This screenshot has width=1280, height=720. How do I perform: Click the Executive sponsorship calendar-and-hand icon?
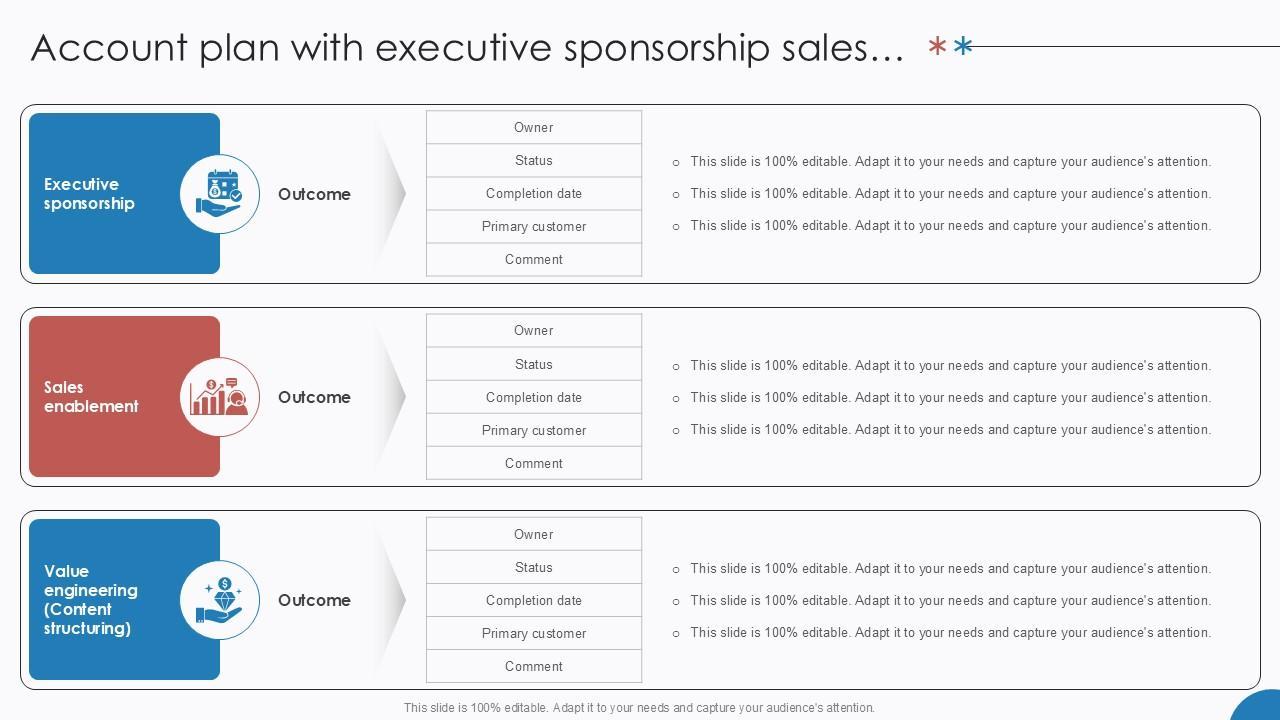[x=220, y=193]
